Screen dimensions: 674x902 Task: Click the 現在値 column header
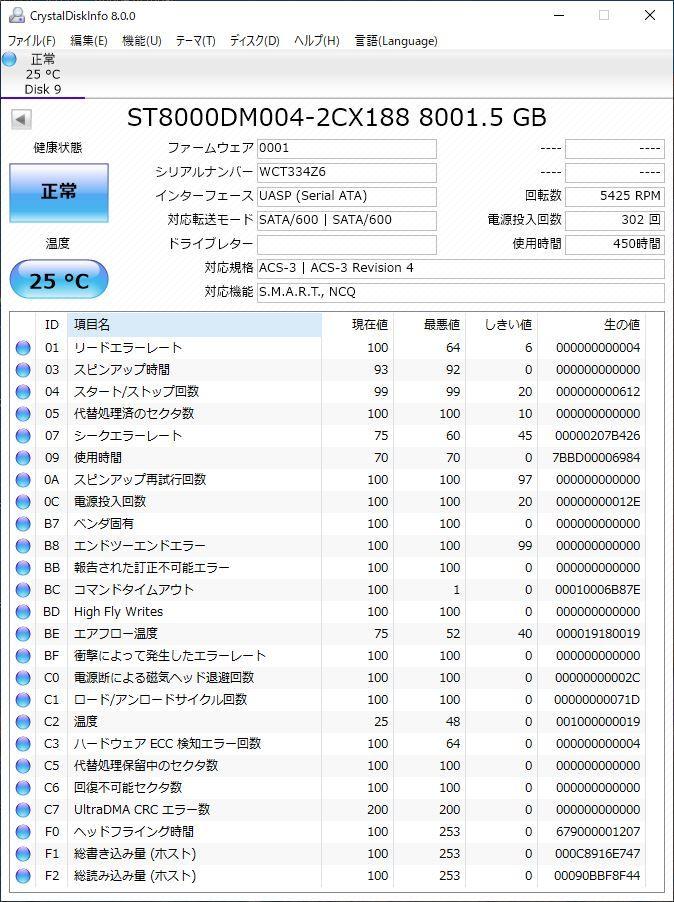coord(358,324)
